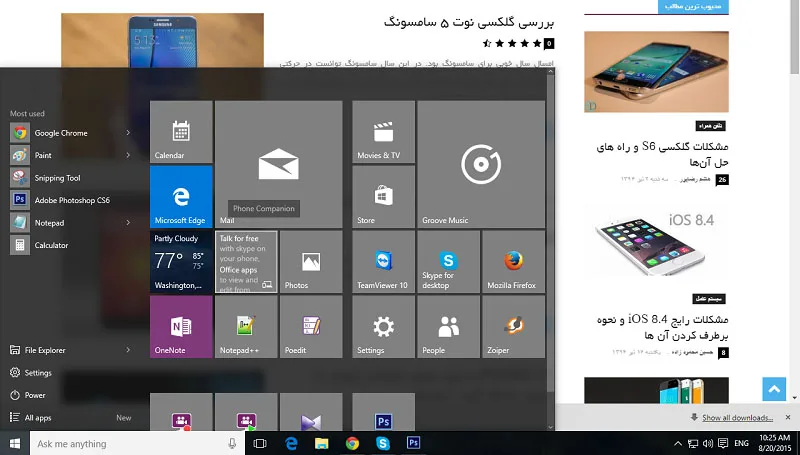The width and height of the screenshot is (800, 455).
Task: Click Show all downloads link
Action: tap(737, 418)
